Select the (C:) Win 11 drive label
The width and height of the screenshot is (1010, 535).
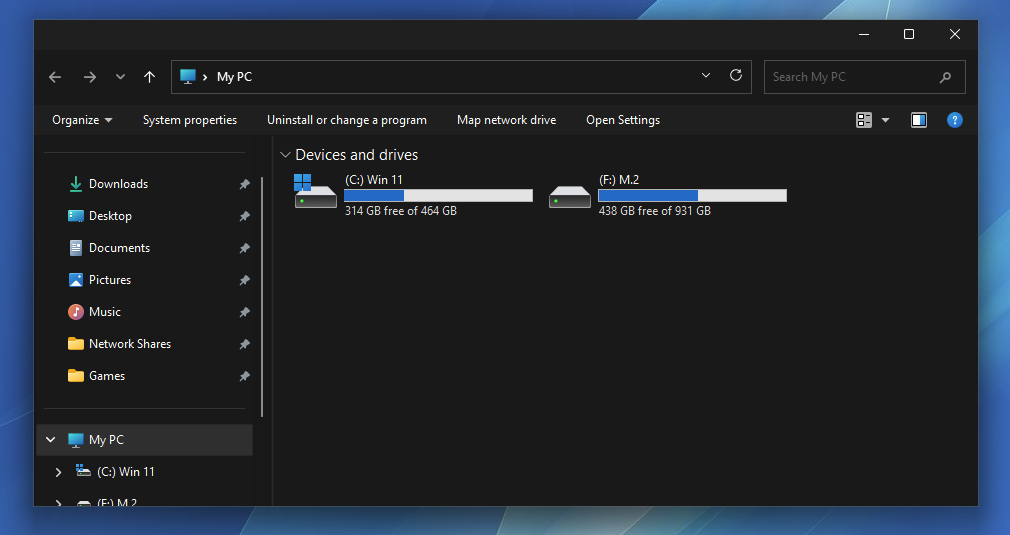tap(374, 180)
